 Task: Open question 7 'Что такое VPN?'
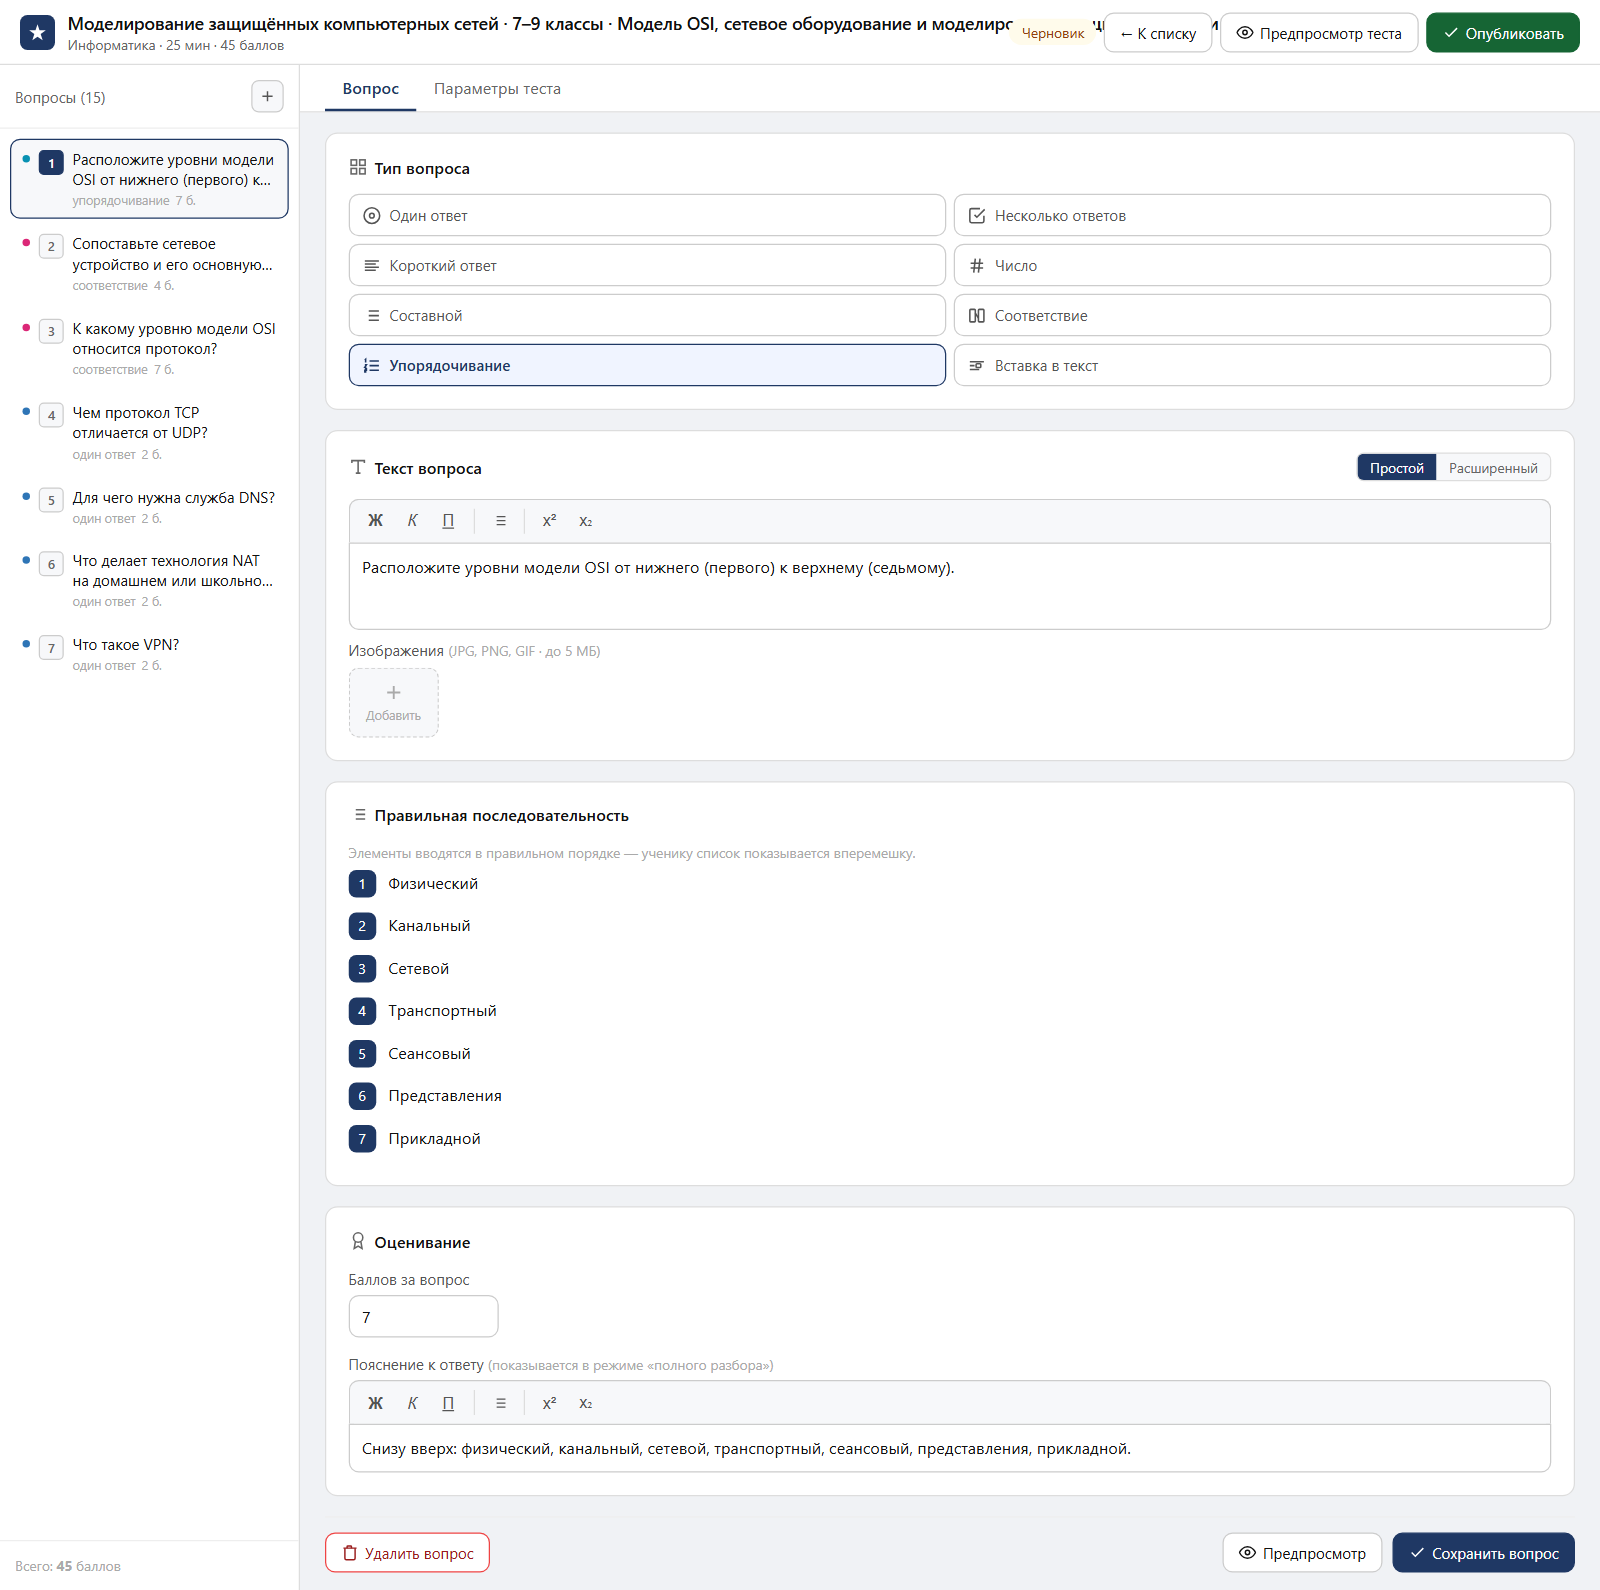(149, 655)
